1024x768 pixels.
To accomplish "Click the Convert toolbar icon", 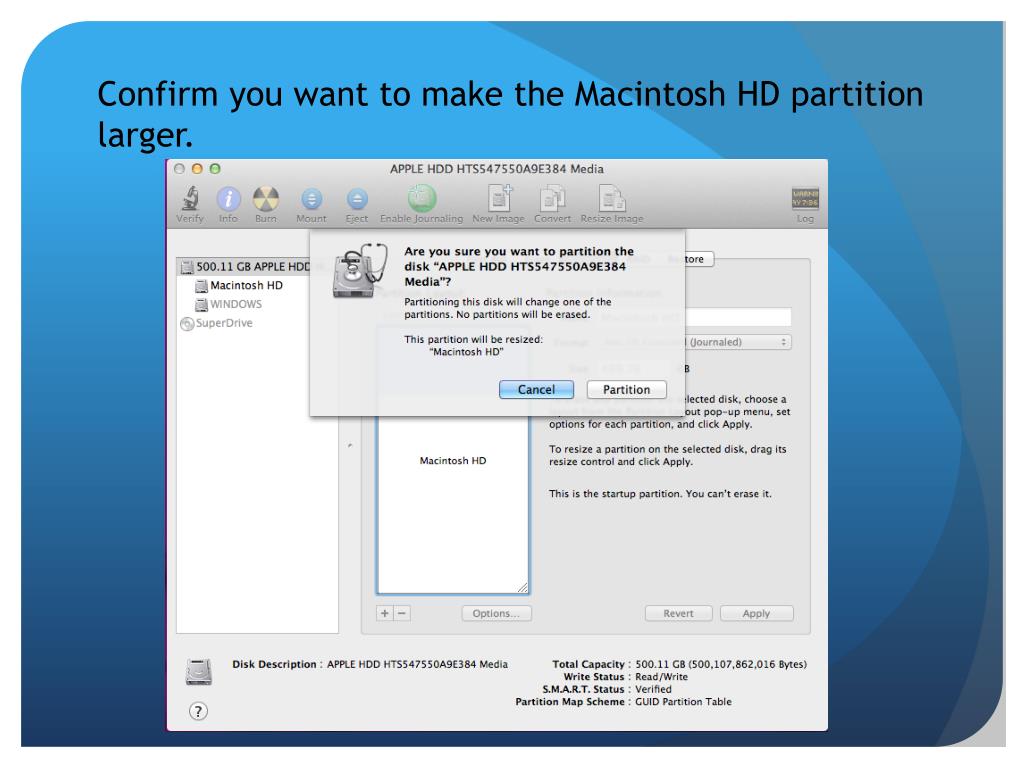I will [552, 198].
